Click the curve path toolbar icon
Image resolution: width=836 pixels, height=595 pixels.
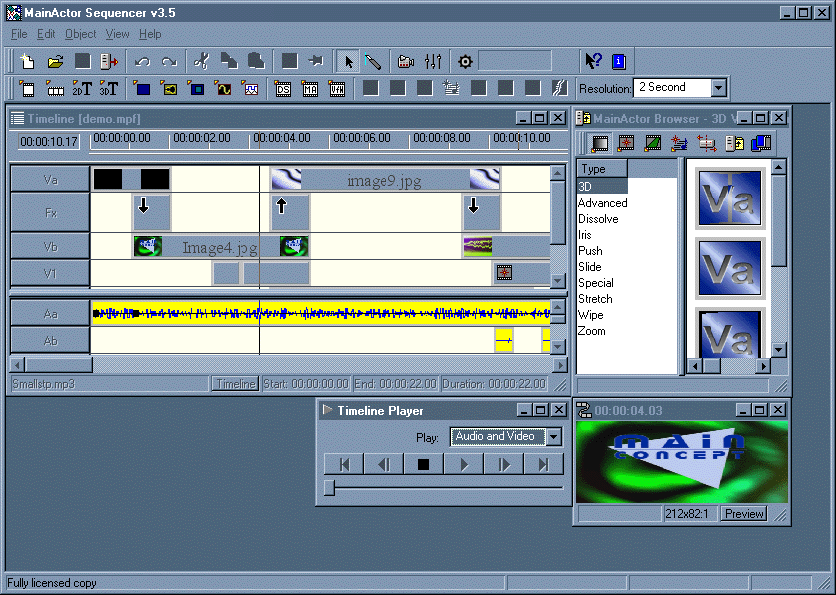559,88
